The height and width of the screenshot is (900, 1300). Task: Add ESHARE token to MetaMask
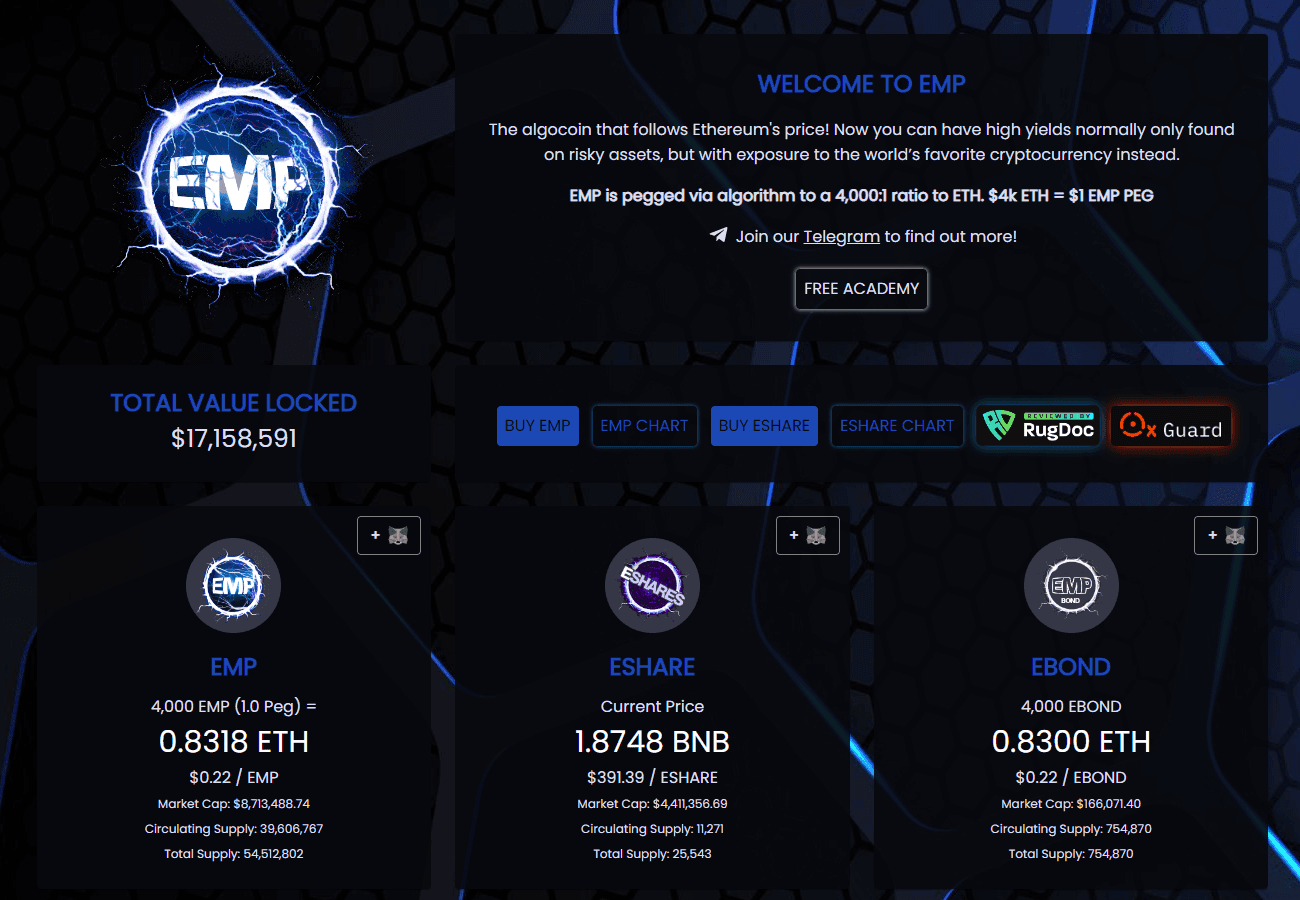(x=808, y=535)
